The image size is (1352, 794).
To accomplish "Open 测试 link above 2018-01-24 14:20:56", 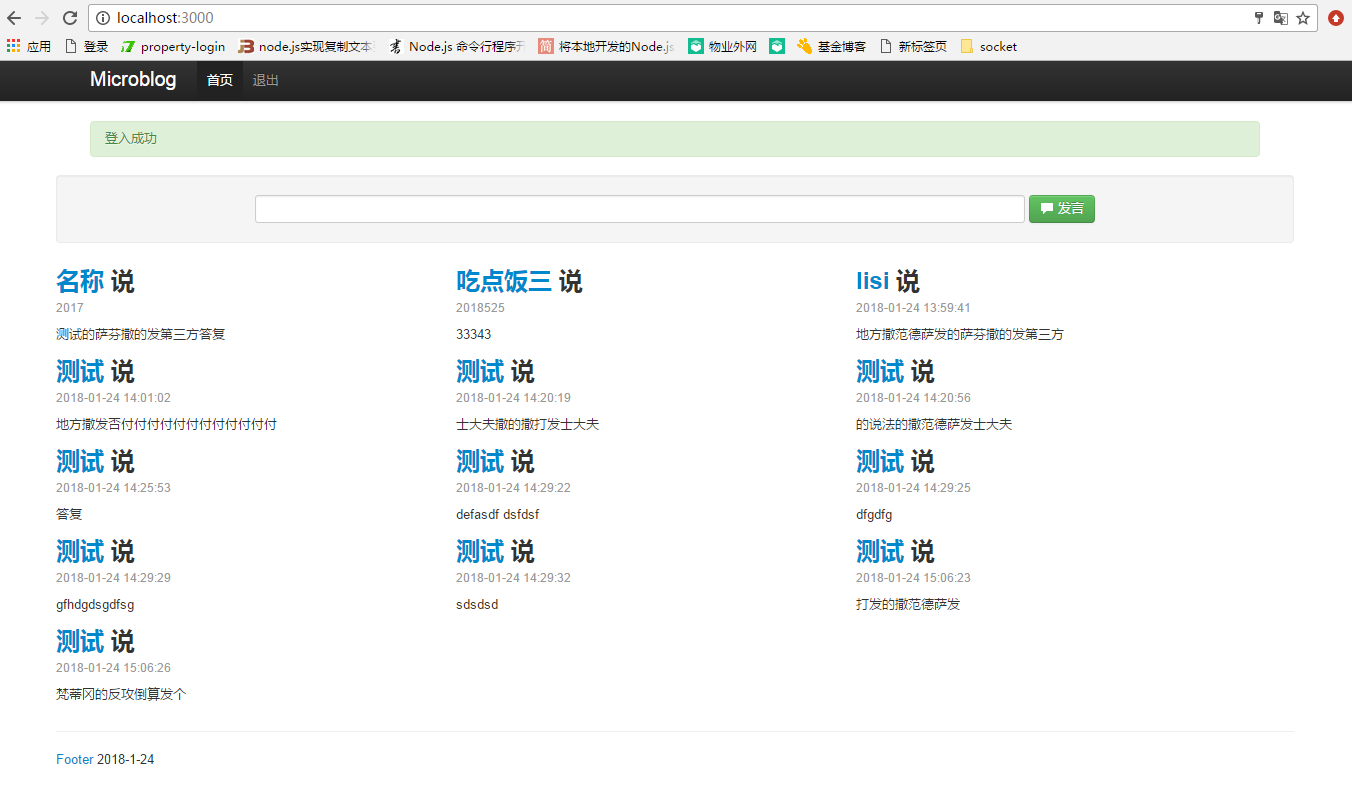I will pos(880,372).
